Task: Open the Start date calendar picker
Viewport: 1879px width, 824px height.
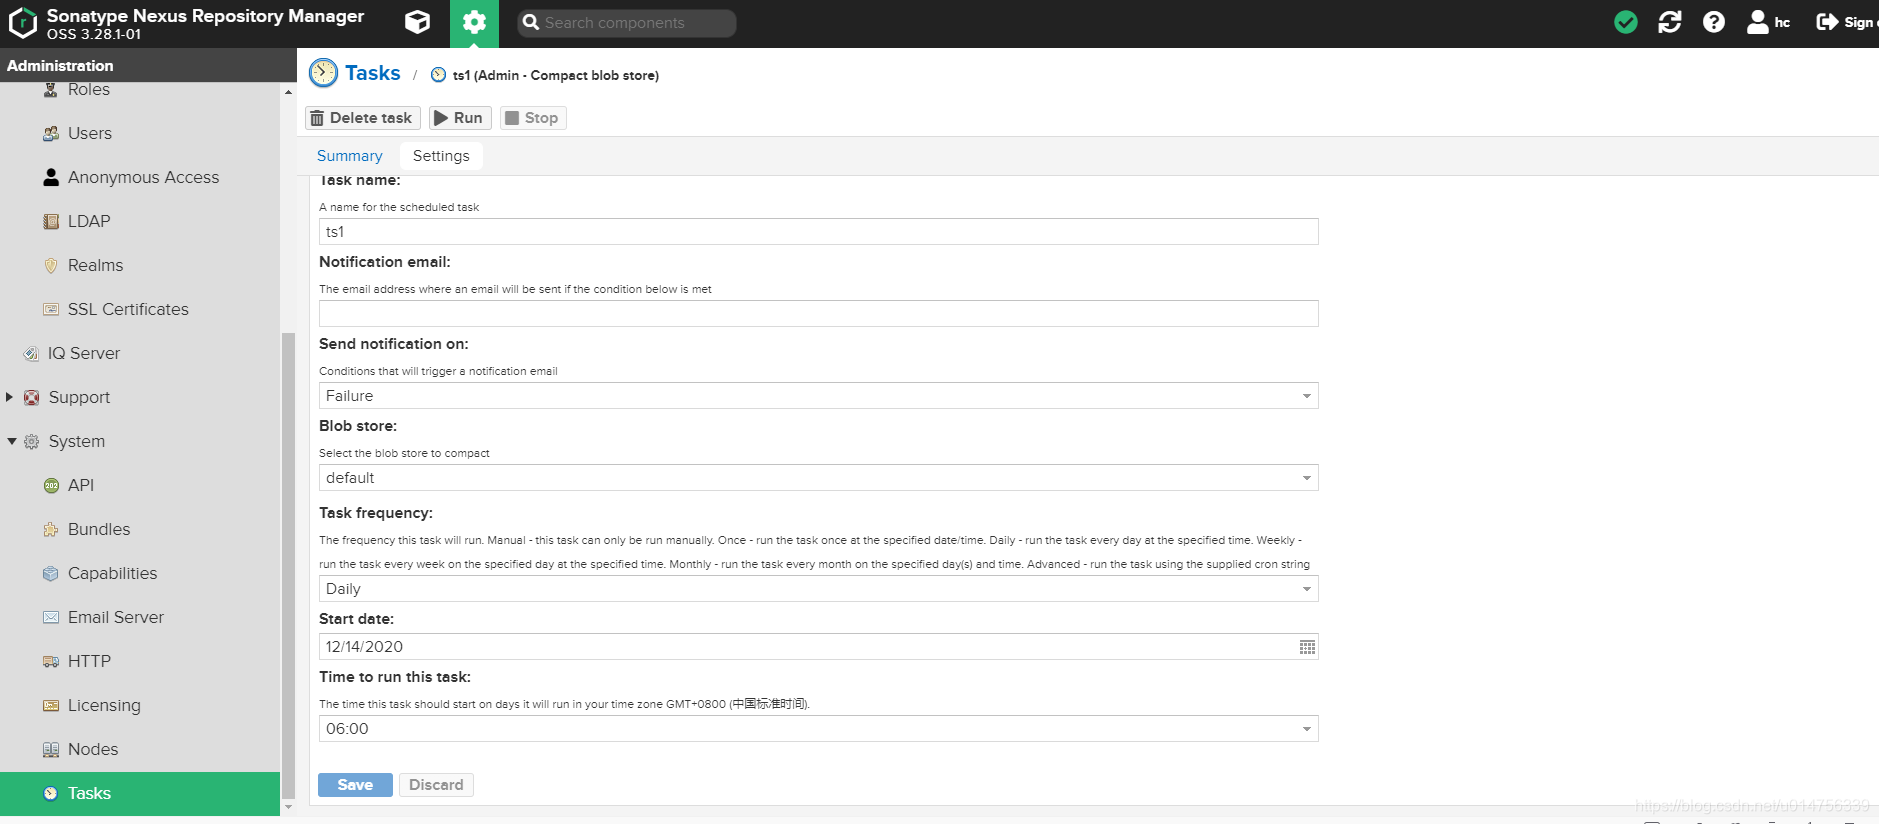Action: click(x=1307, y=647)
